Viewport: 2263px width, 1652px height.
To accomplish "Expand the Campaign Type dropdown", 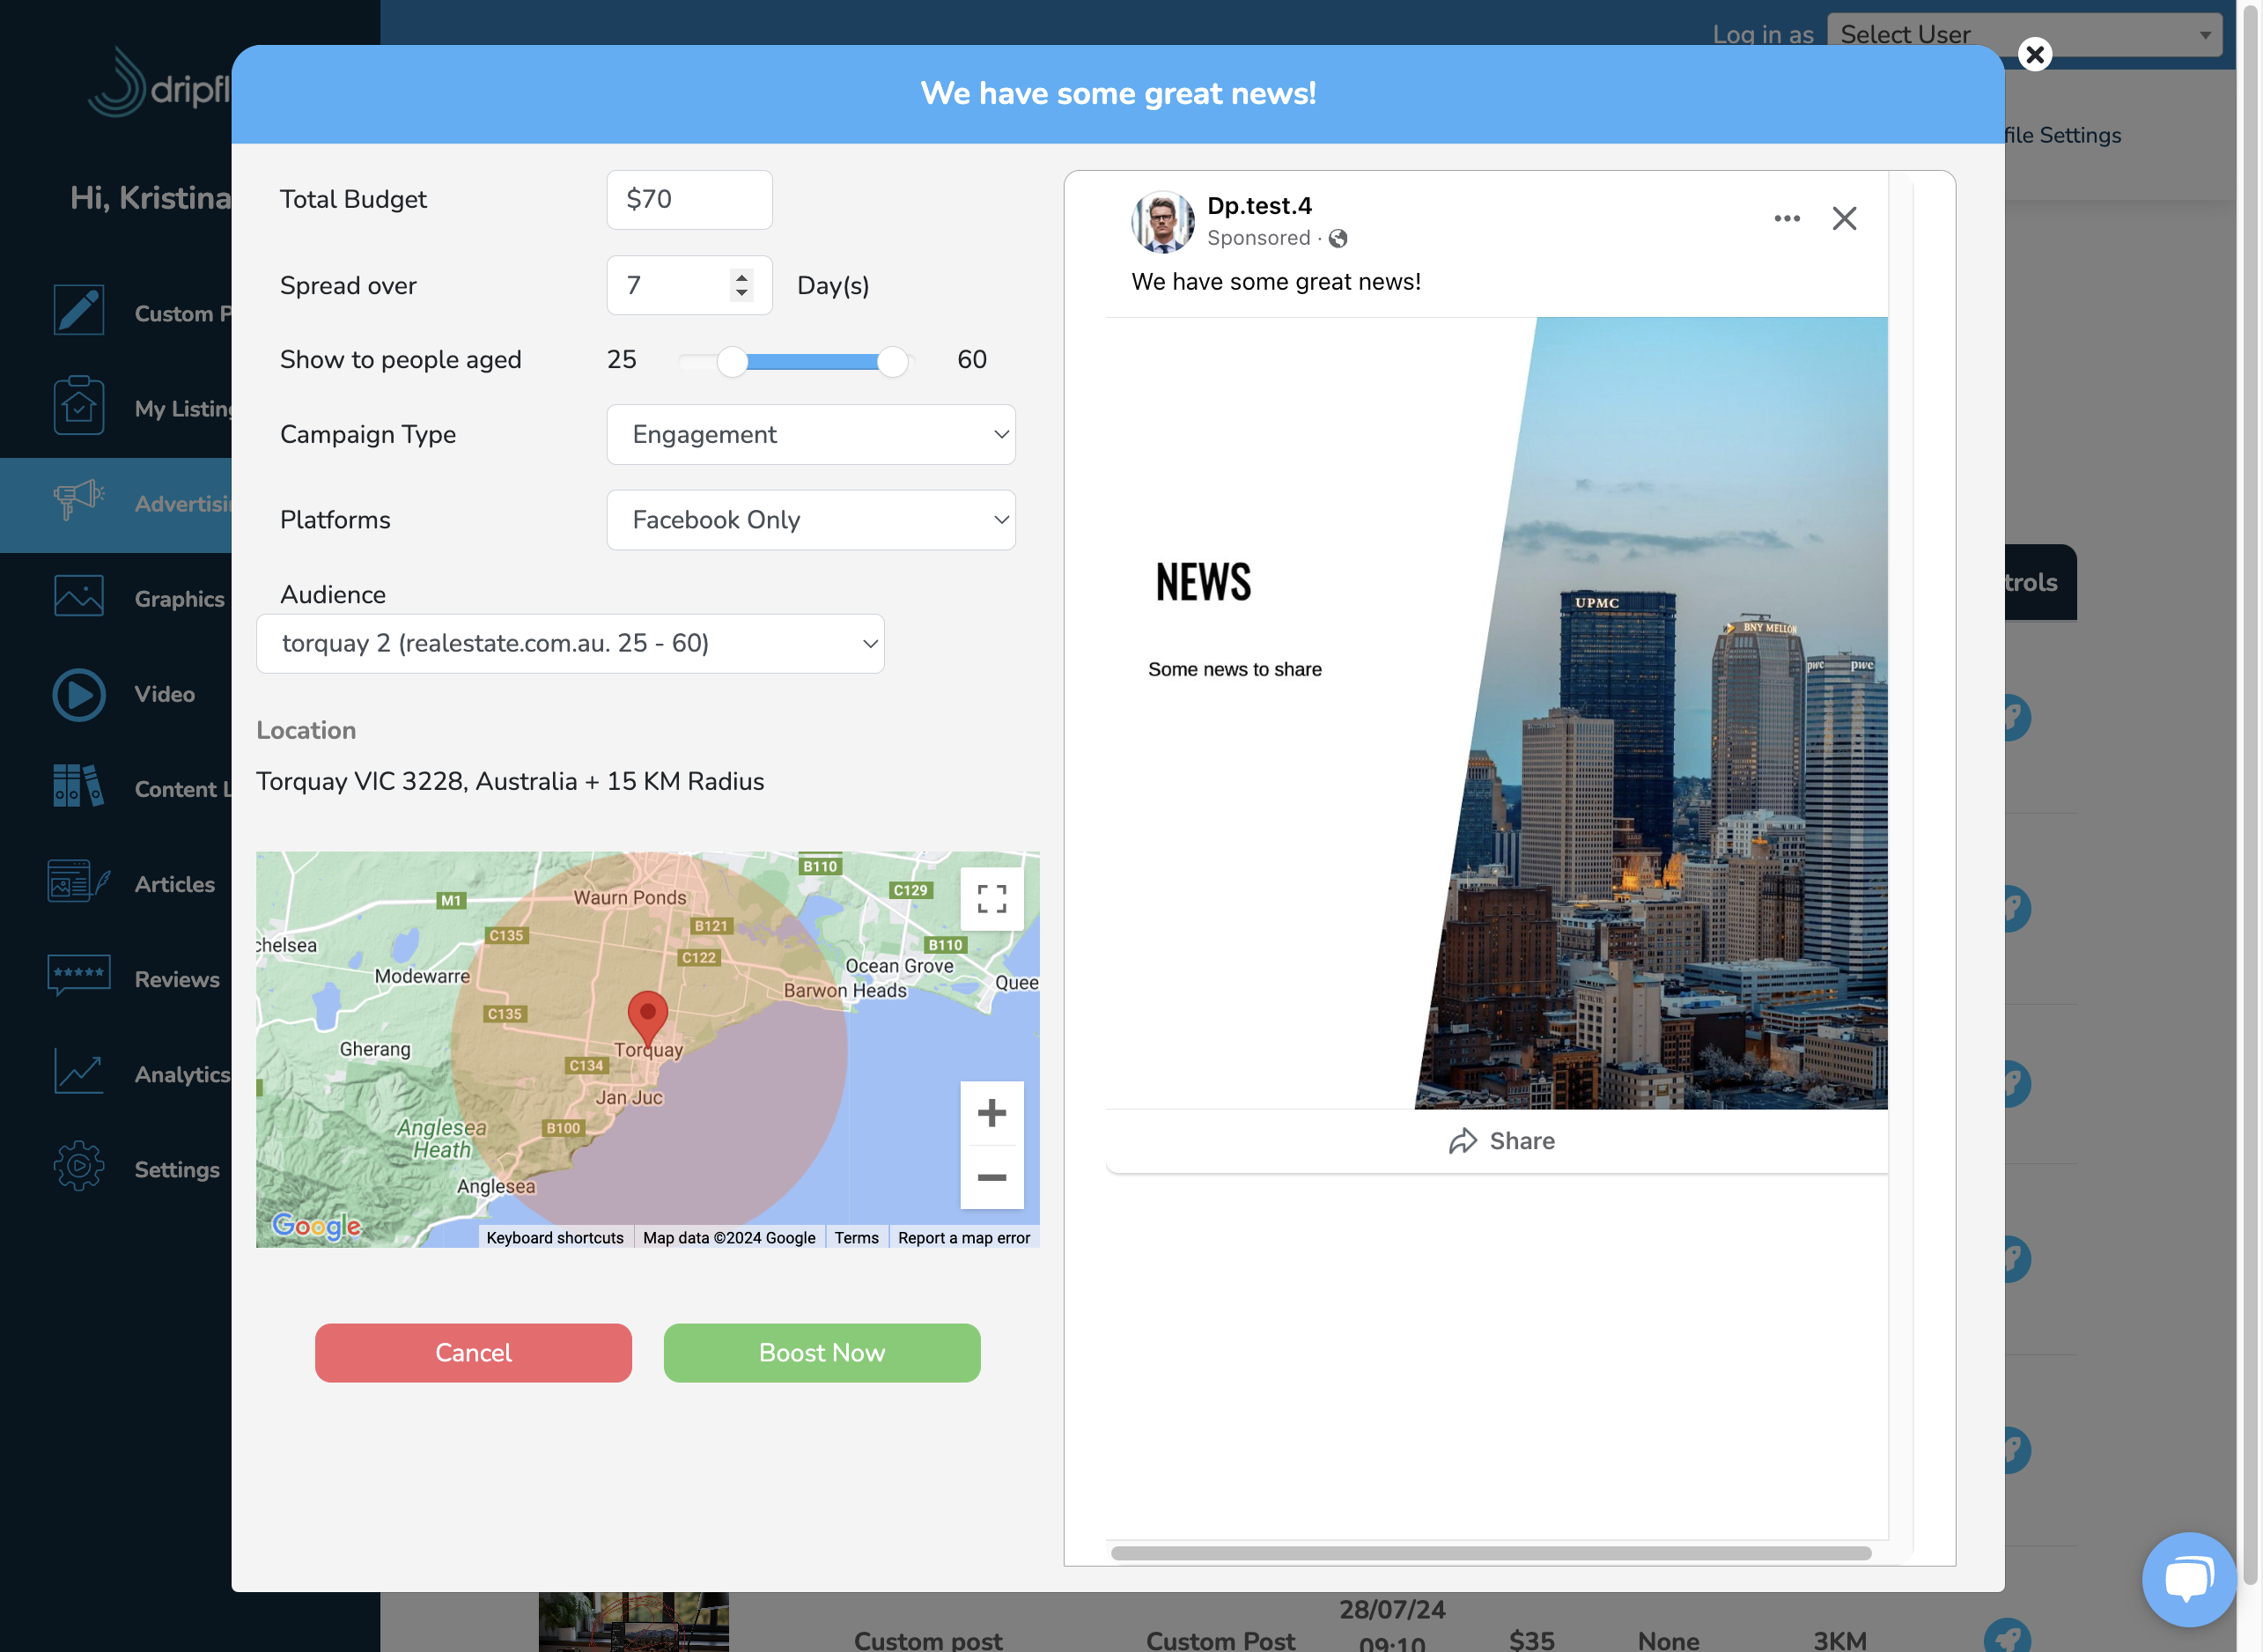I will pos(811,434).
